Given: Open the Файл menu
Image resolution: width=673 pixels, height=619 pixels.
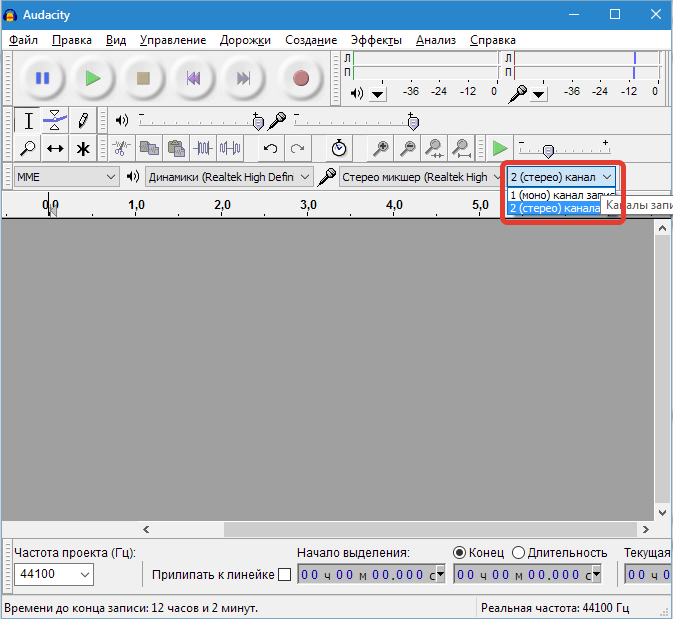Looking at the screenshot, I should point(23,40).
